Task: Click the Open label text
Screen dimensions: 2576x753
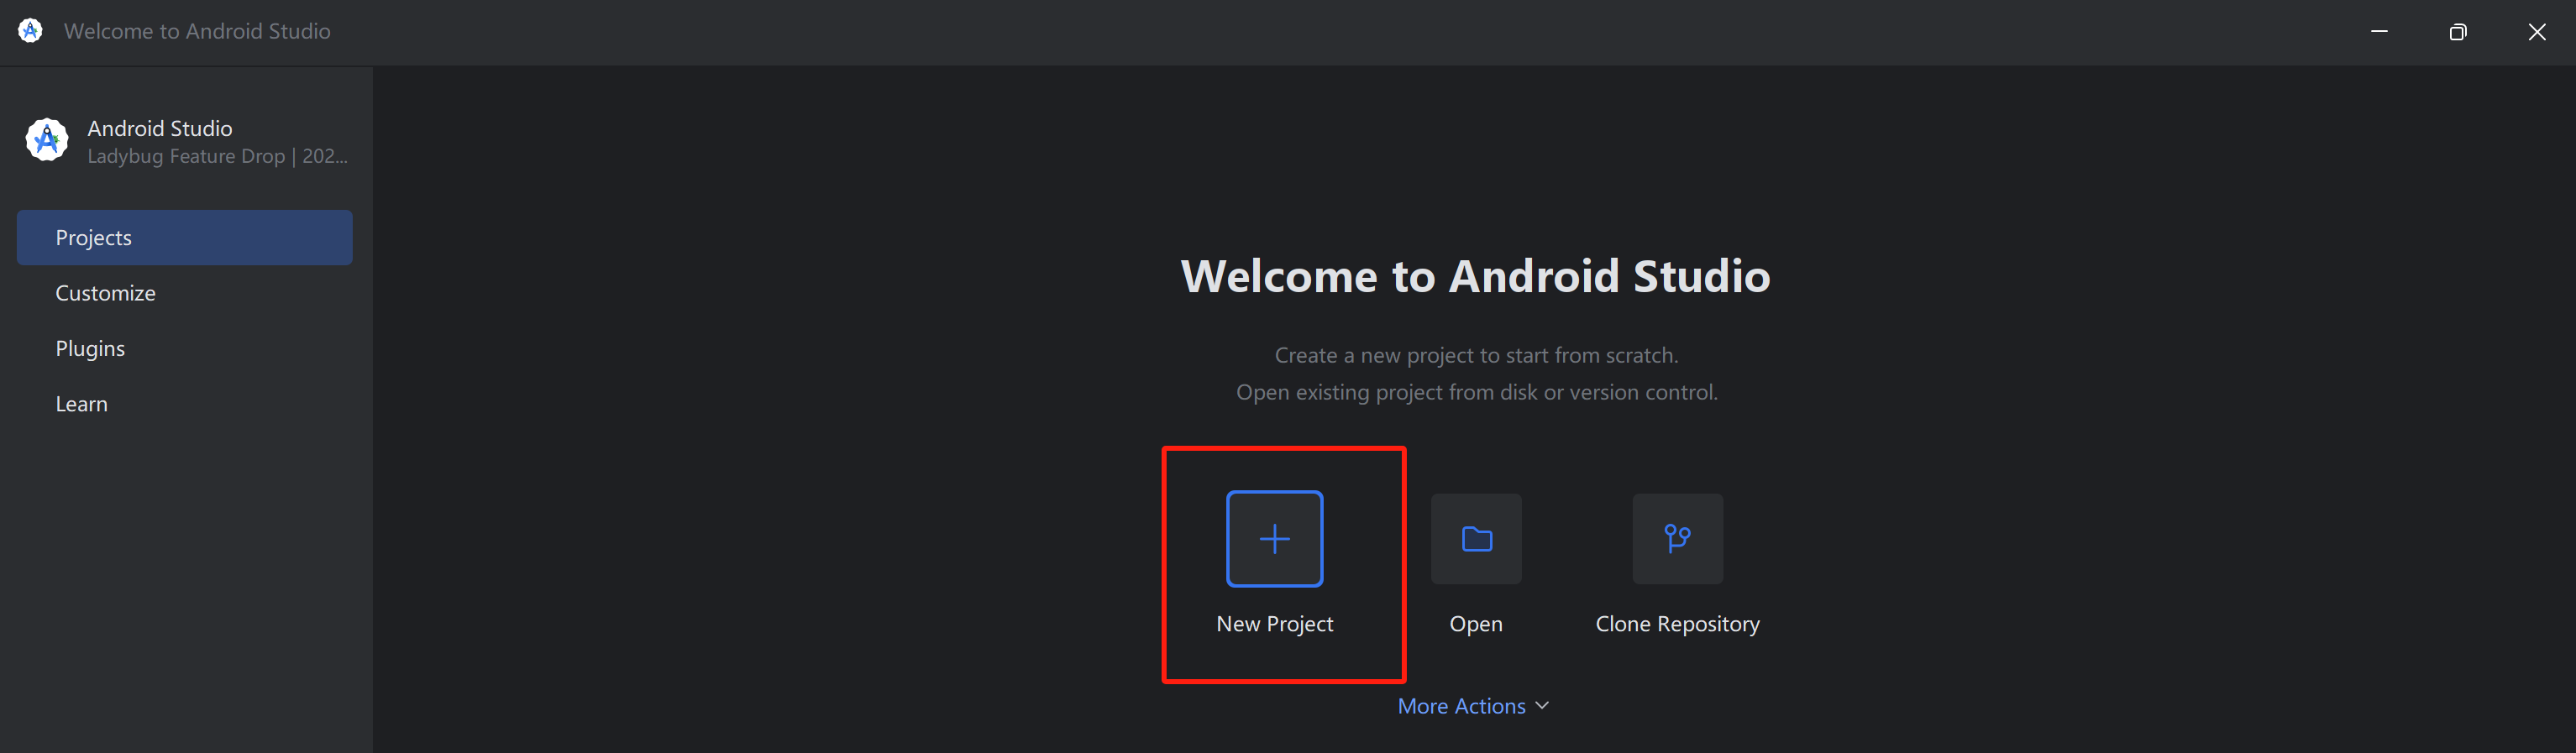Action: tap(1476, 624)
